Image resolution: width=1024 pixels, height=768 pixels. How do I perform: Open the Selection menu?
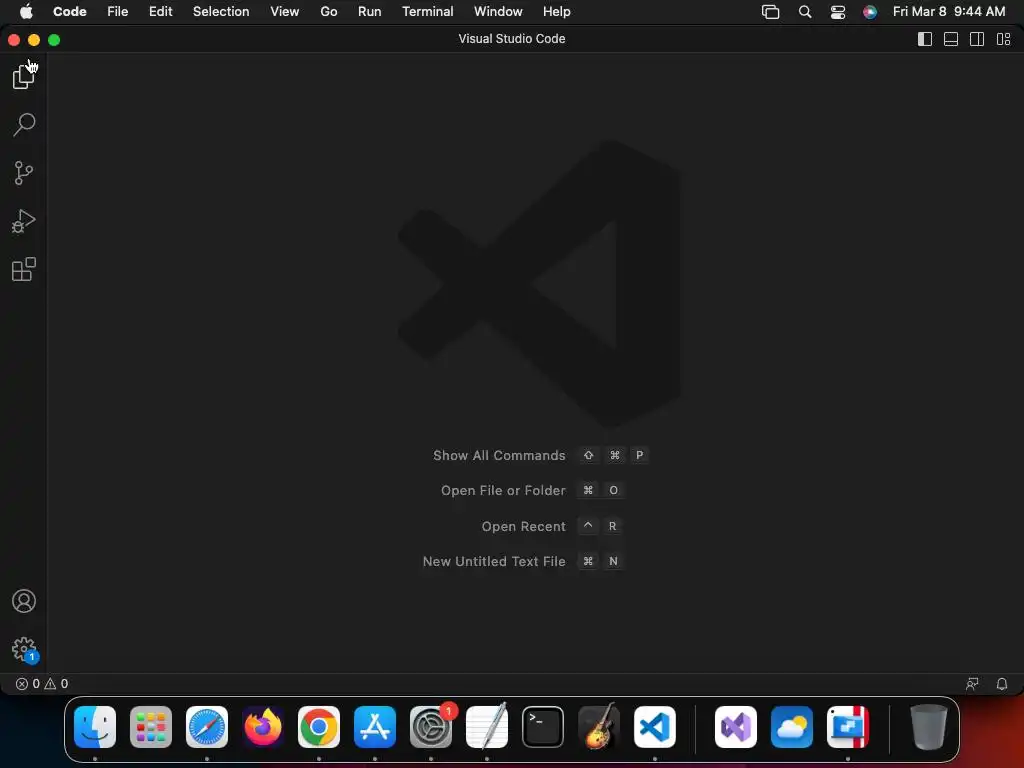point(221,12)
